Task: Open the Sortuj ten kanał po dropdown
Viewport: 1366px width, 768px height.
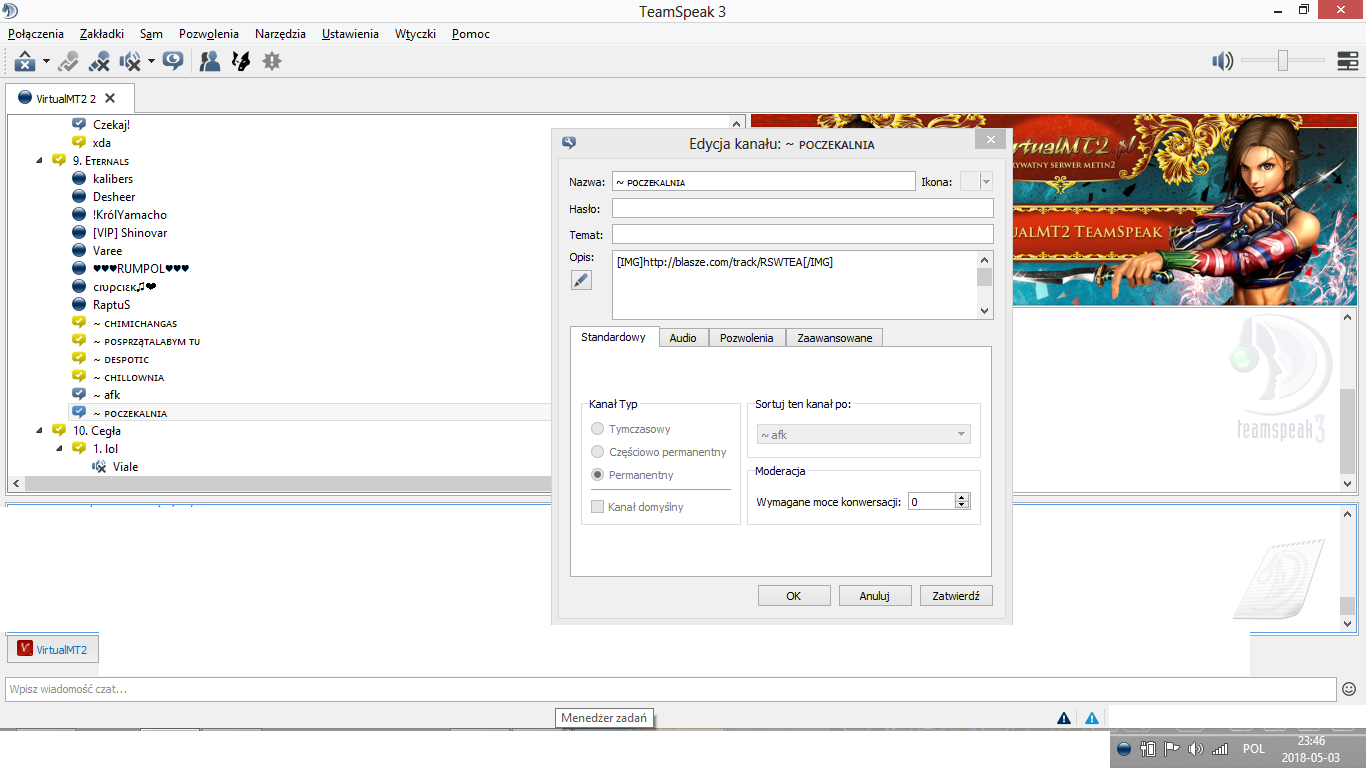Action: 863,434
